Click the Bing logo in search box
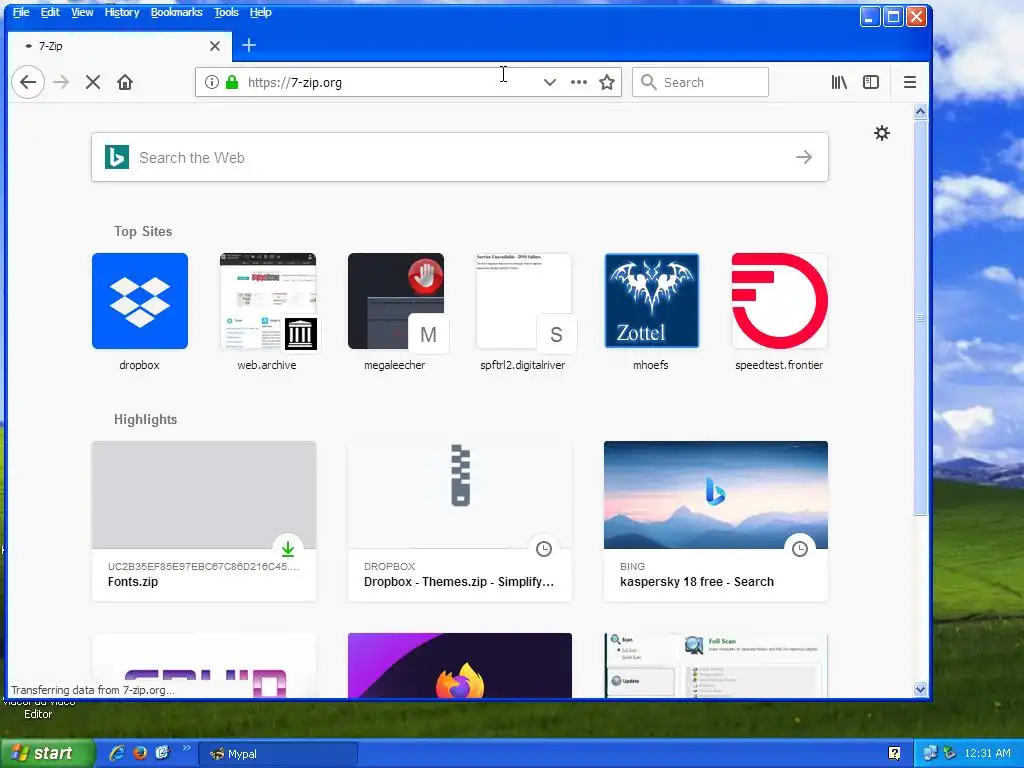Screen dimensions: 1024x768 click(x=117, y=157)
